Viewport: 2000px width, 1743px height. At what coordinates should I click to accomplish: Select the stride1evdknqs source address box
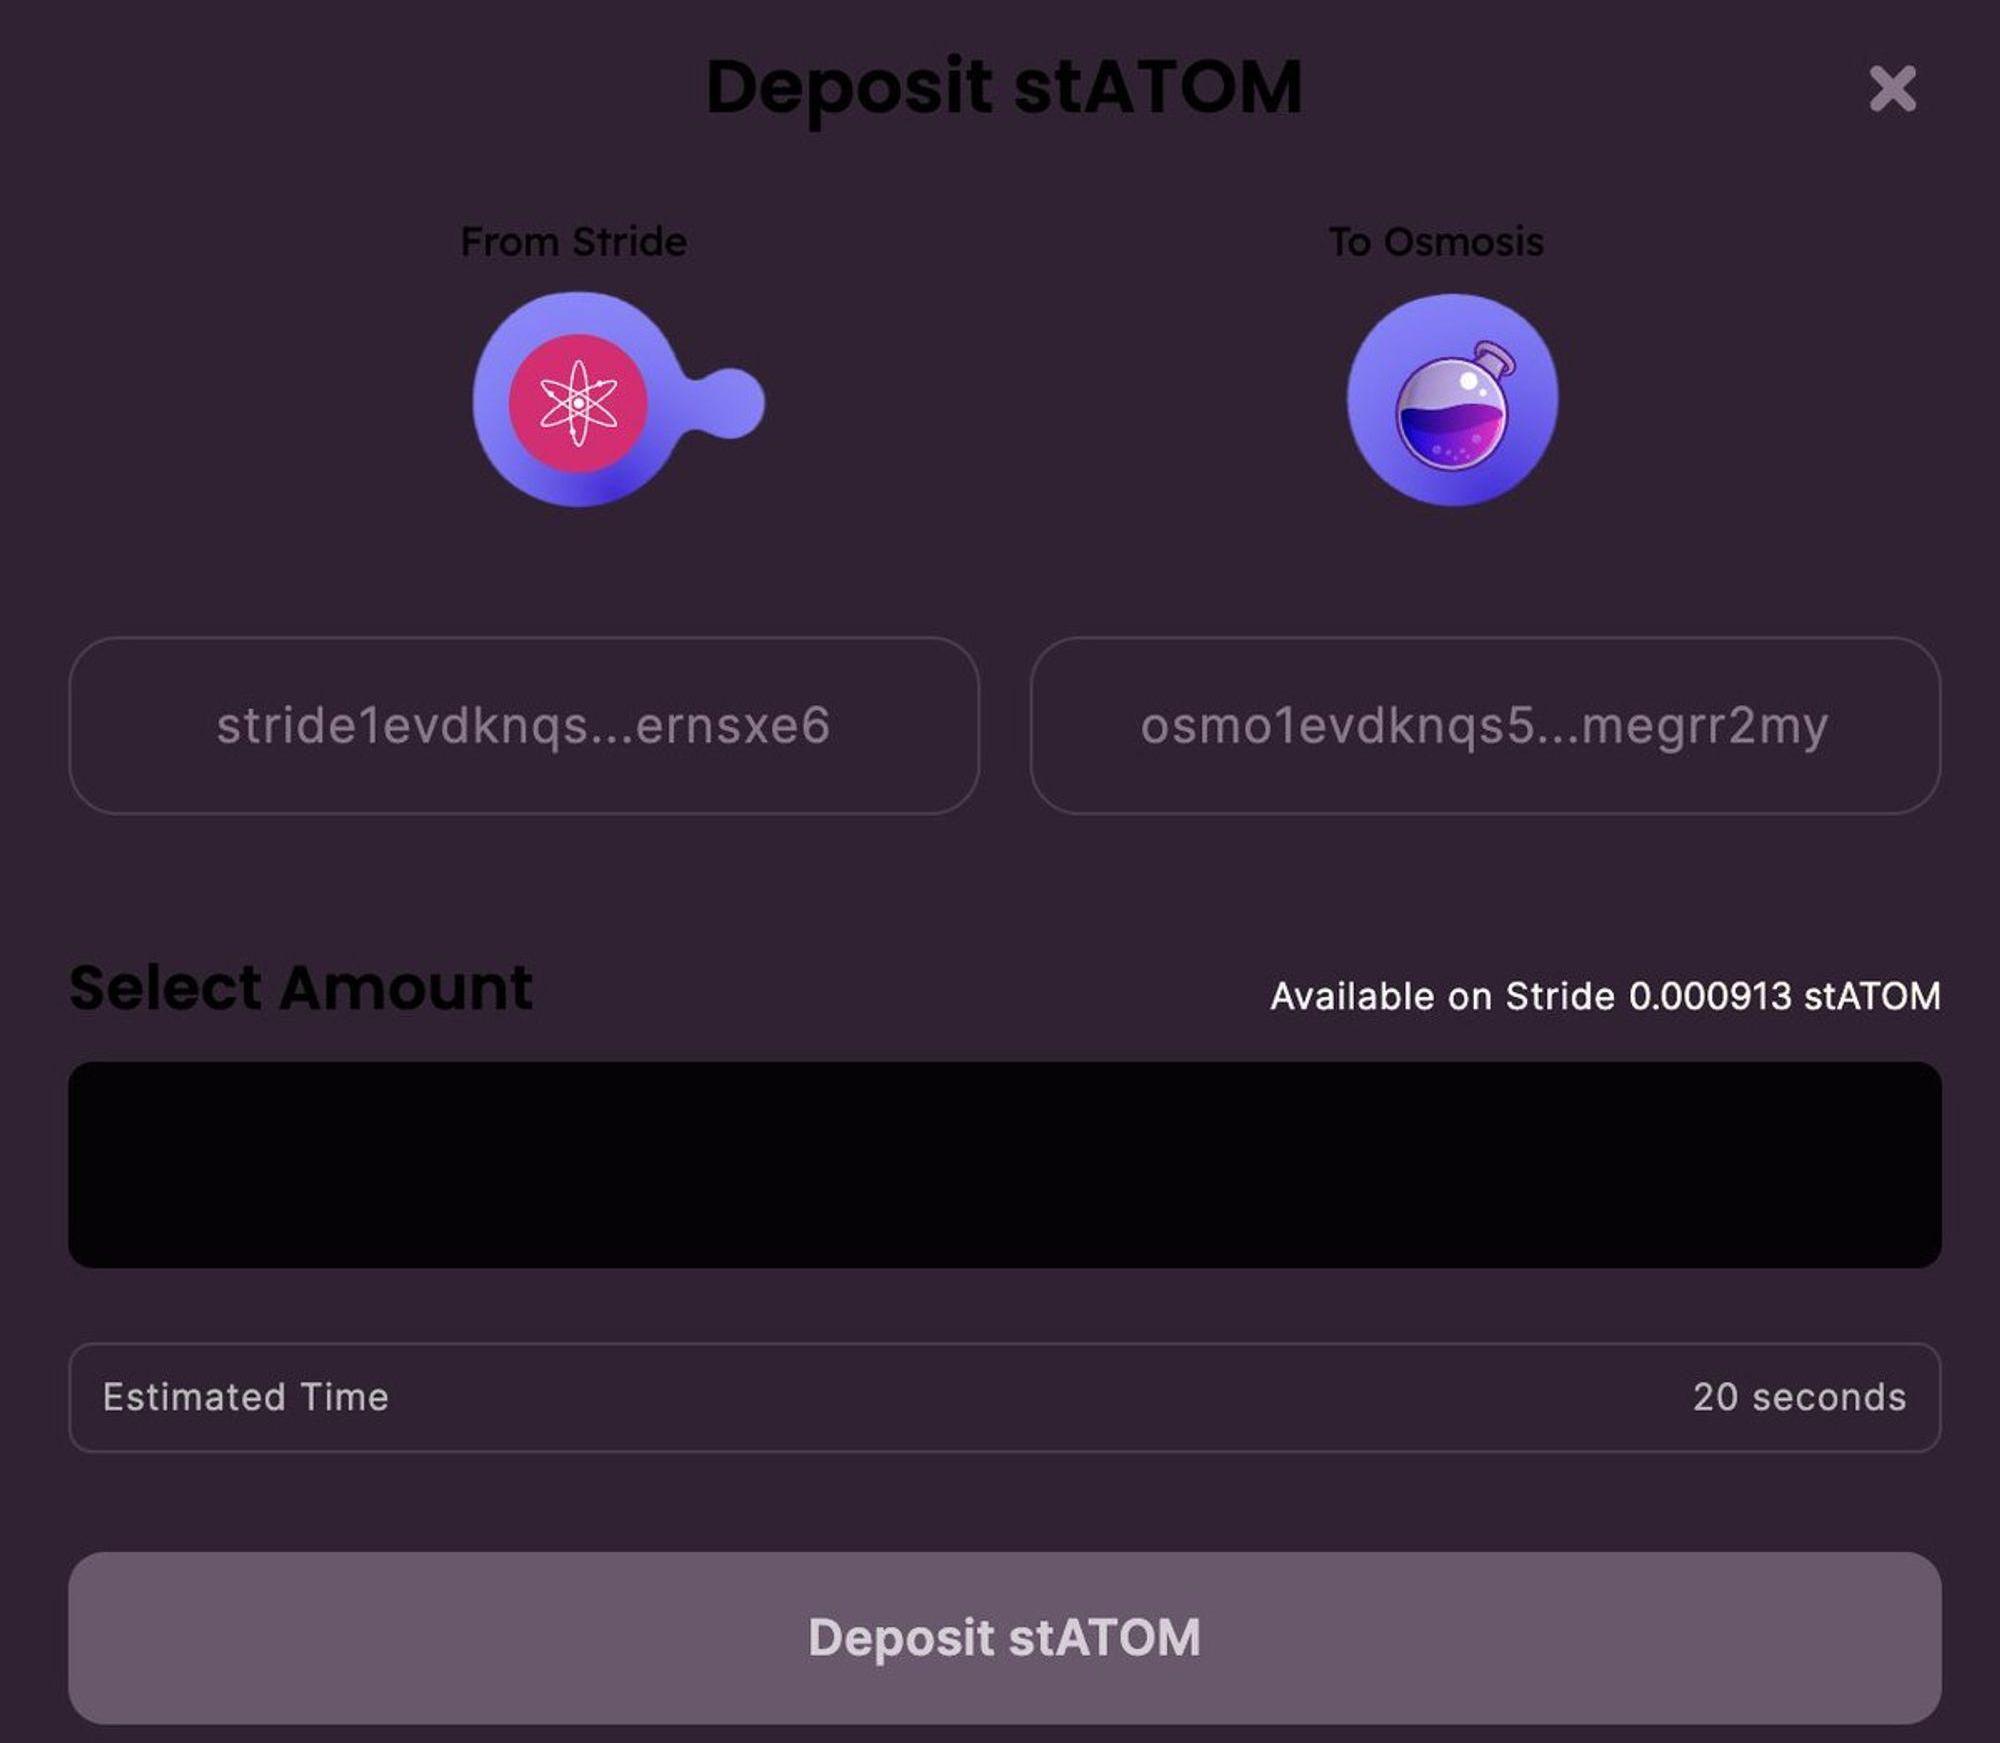click(523, 726)
